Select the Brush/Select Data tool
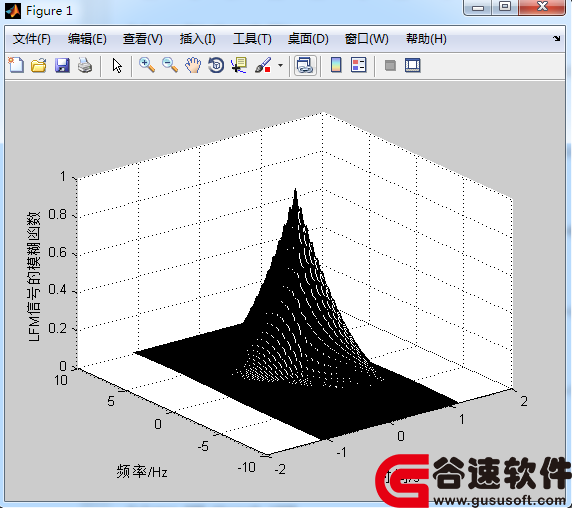Image resolution: width=572 pixels, height=508 pixels. [x=263, y=66]
